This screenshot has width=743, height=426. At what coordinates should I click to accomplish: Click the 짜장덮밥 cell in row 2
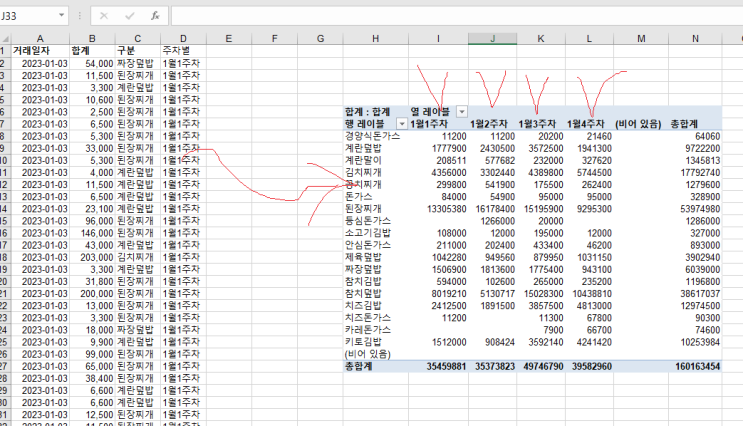click(x=136, y=63)
